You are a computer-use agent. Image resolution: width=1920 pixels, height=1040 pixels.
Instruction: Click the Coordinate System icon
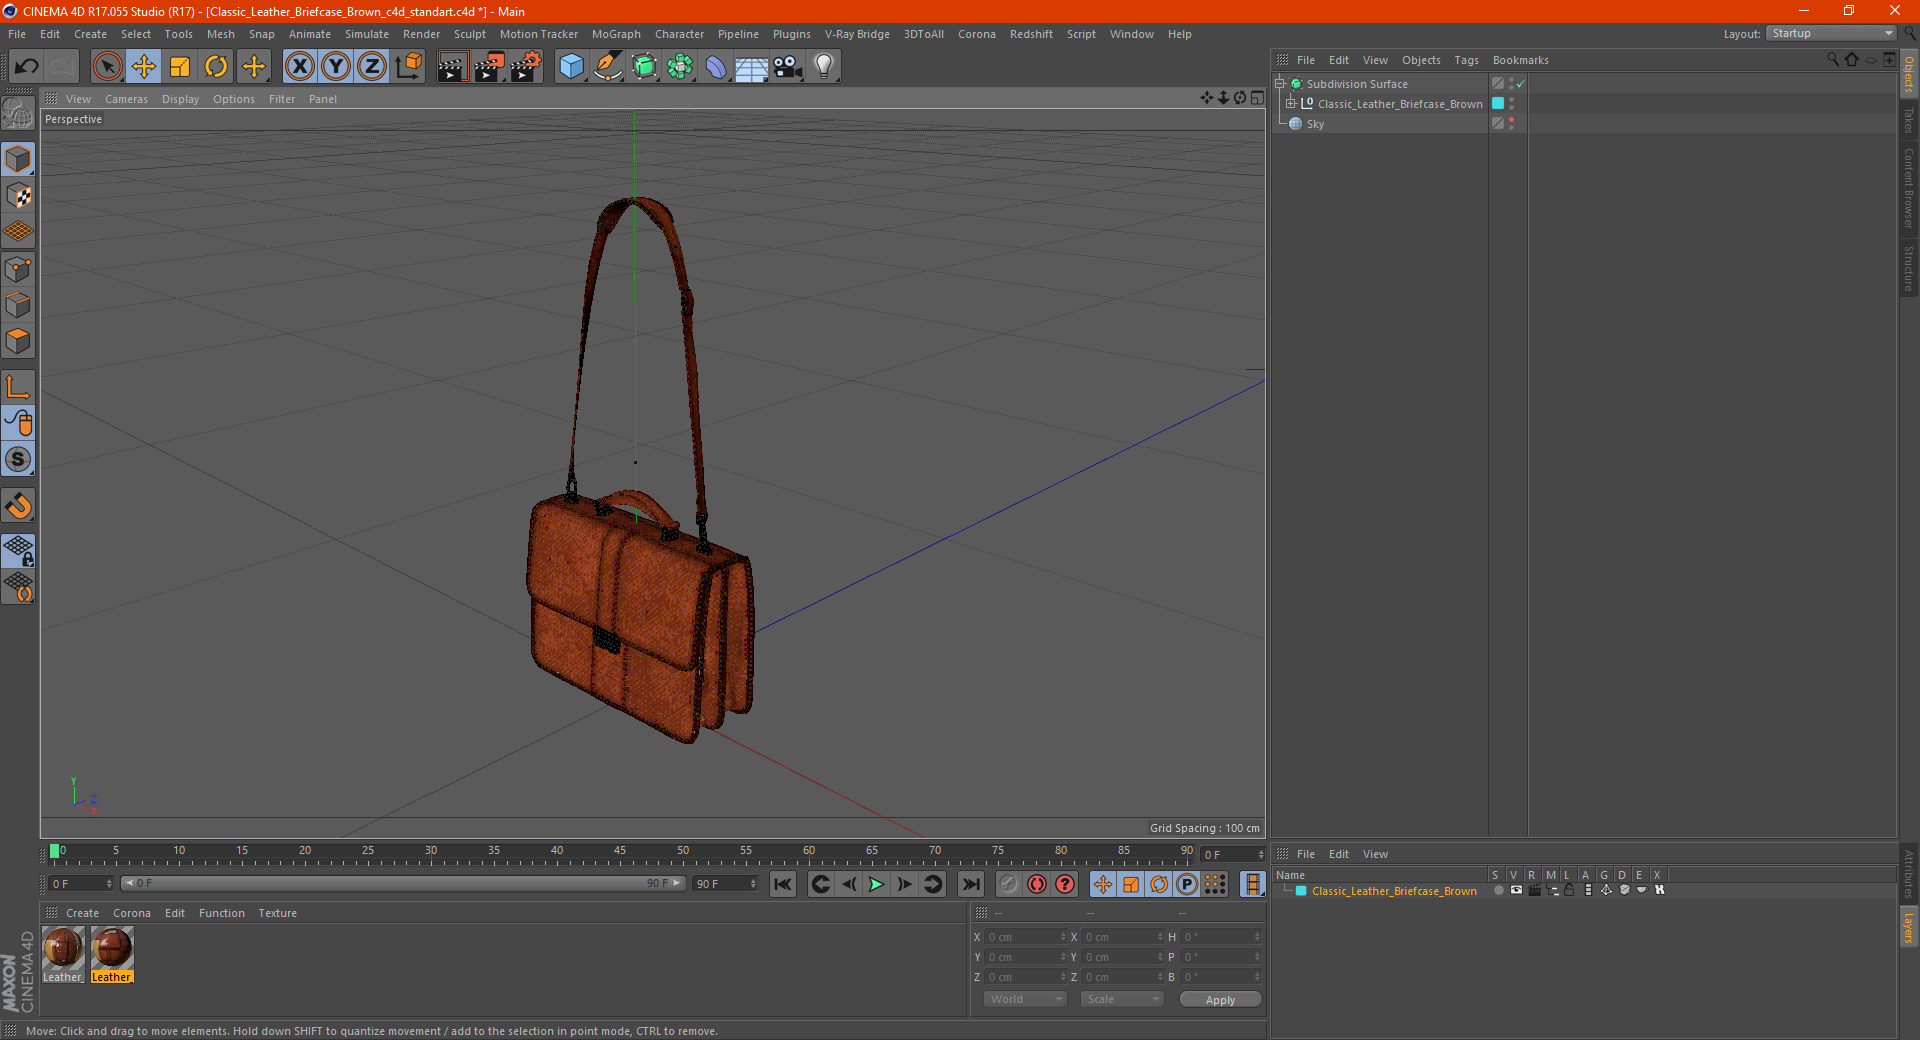tap(409, 67)
